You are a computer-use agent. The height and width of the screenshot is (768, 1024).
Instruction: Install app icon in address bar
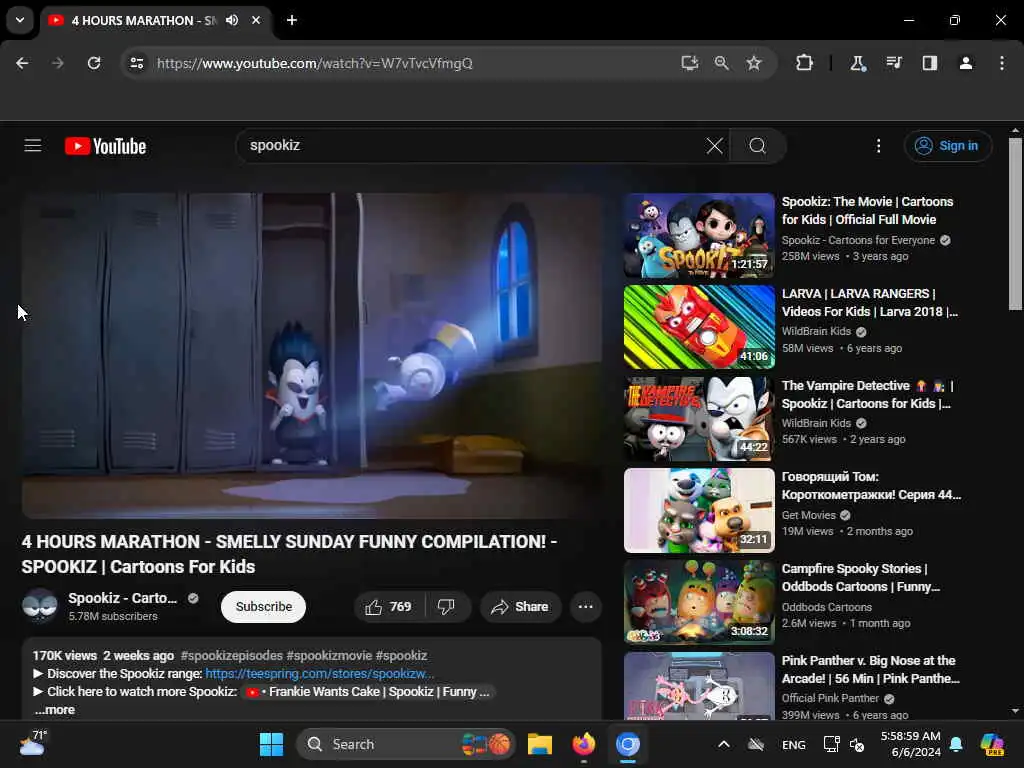[690, 63]
